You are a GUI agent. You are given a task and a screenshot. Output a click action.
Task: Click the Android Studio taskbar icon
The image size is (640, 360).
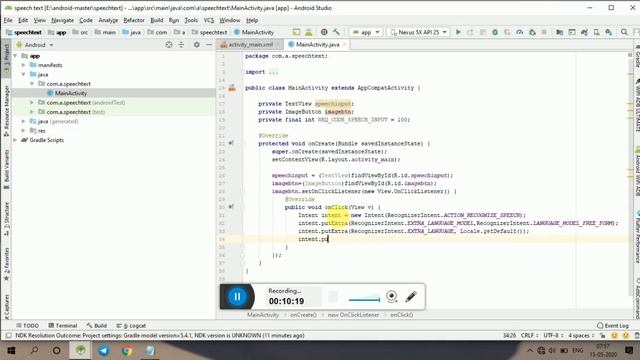click(x=80, y=350)
